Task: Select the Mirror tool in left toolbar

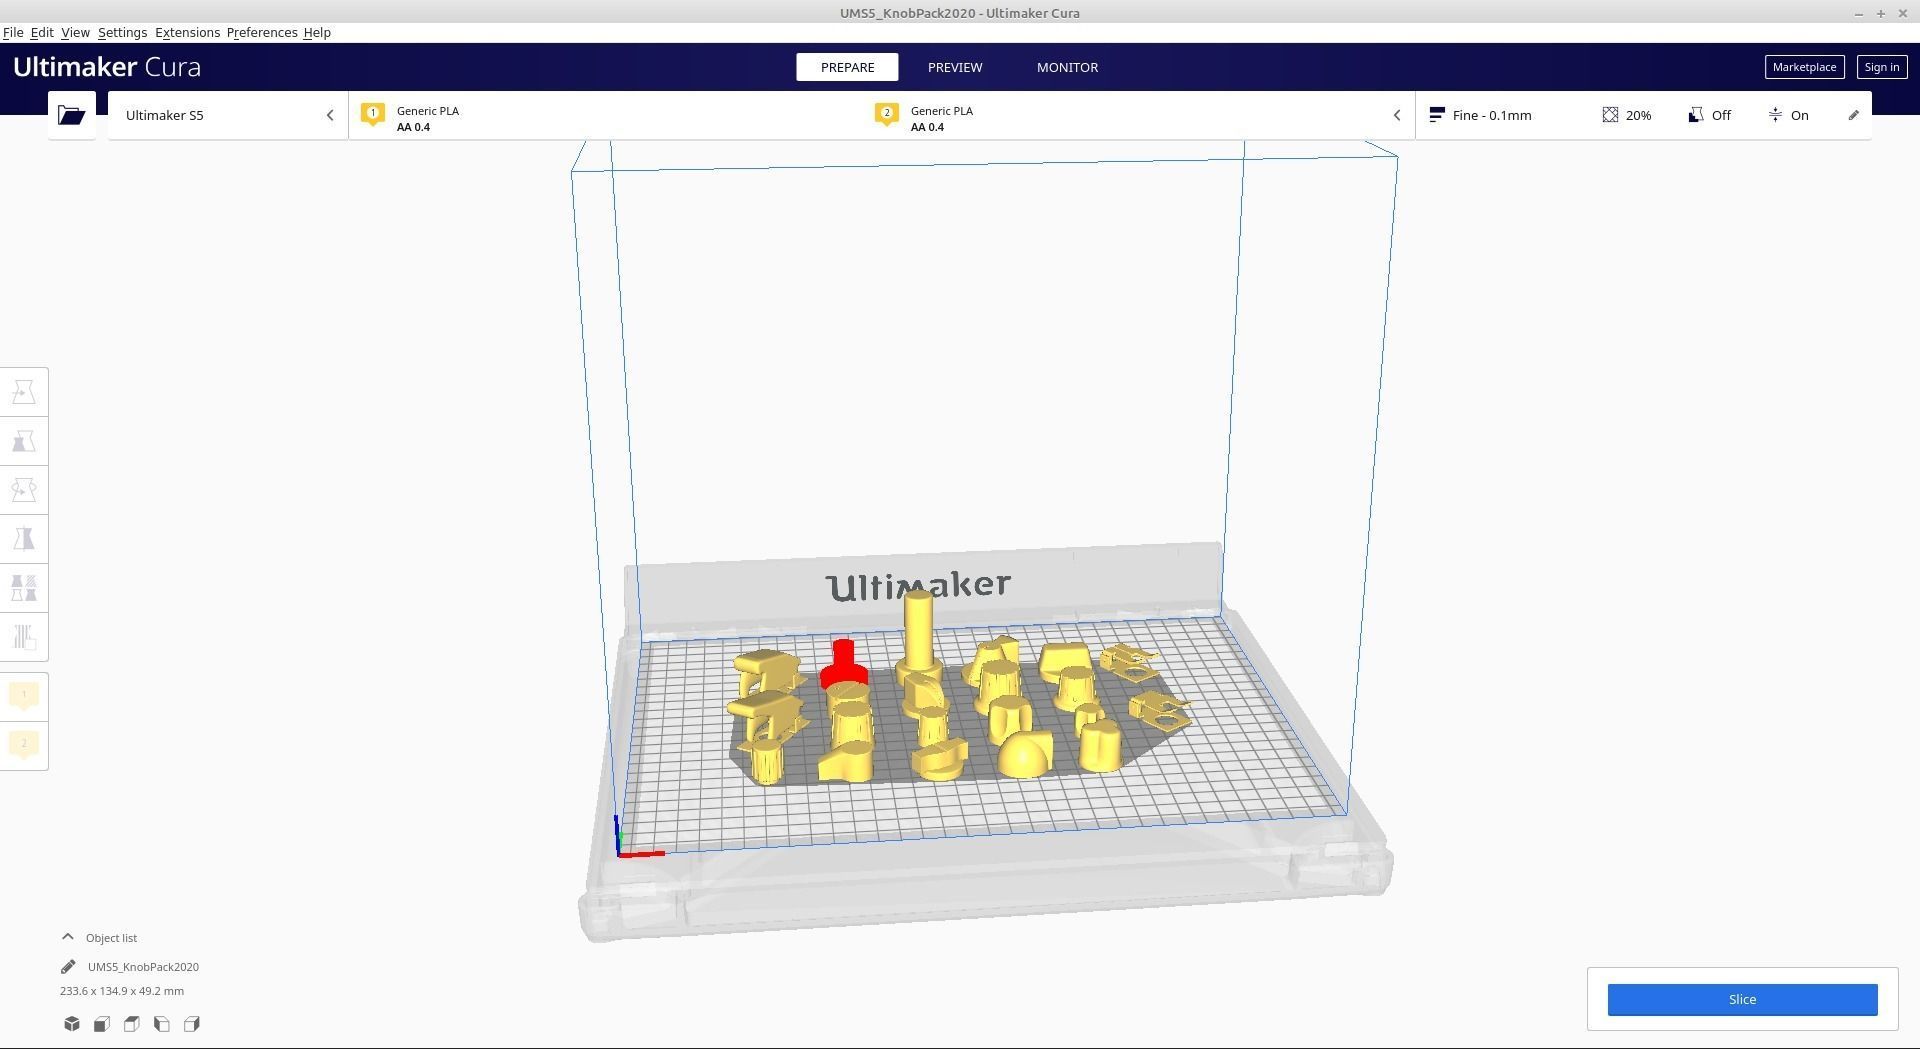Action: [24, 539]
